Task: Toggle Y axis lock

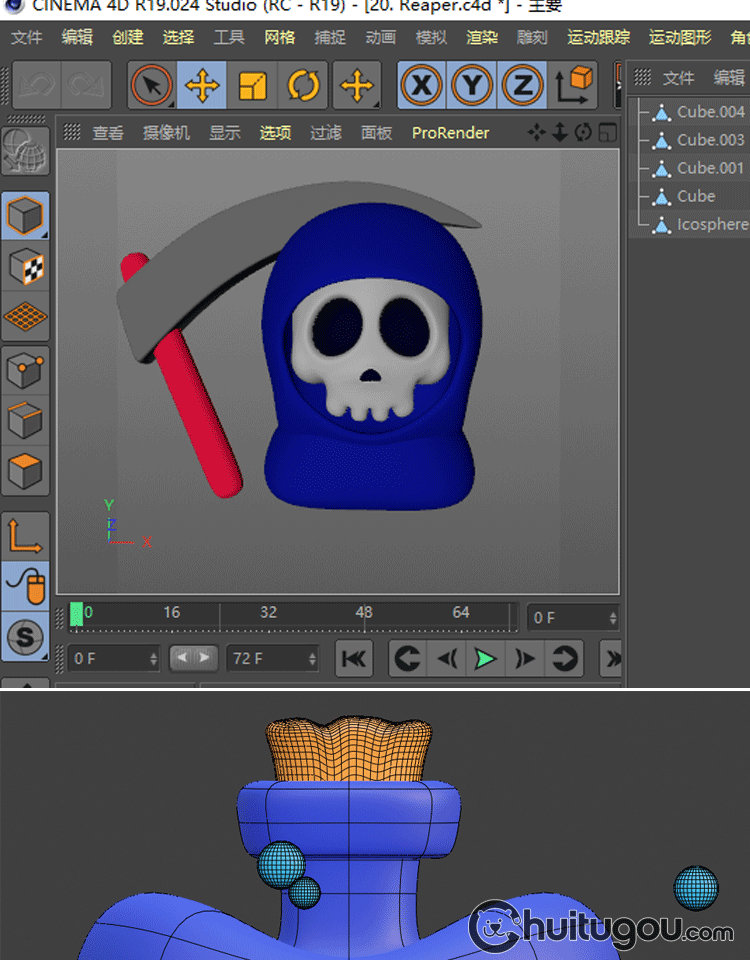Action: point(472,86)
